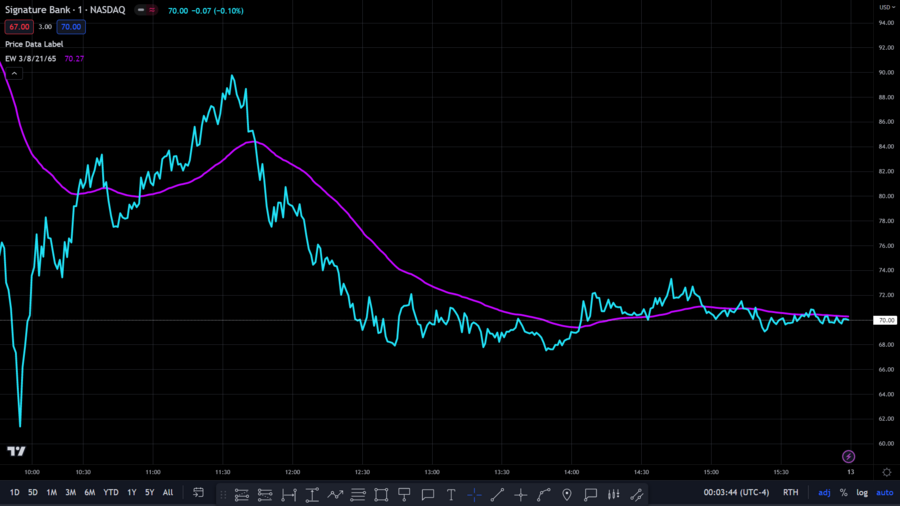Screen dimensions: 900x506
Task: Click the −0.07 (−0.10%) price change text
Action: pos(218,11)
